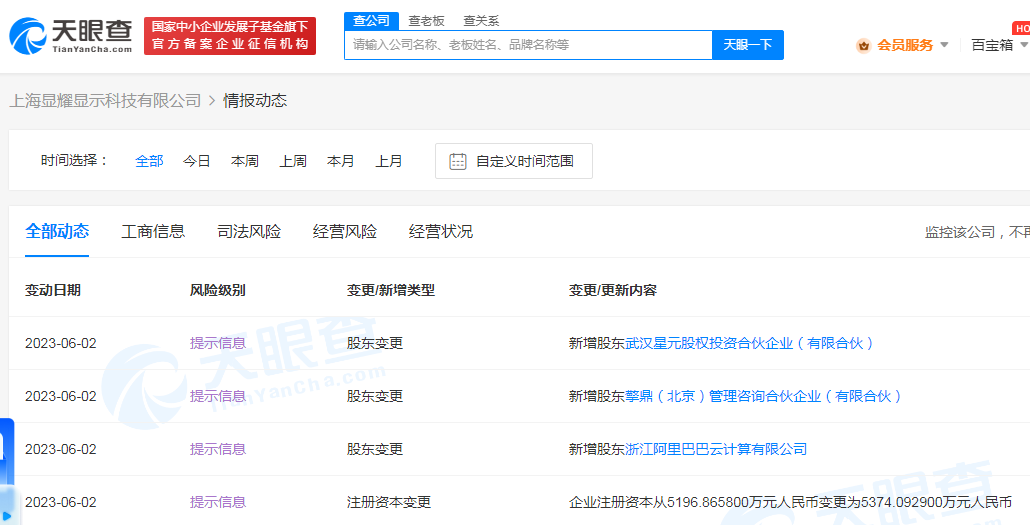Open 上海显耀显示科技有限公司 breadcrumb link
Screen dimensions: 1030x525
tap(105, 101)
